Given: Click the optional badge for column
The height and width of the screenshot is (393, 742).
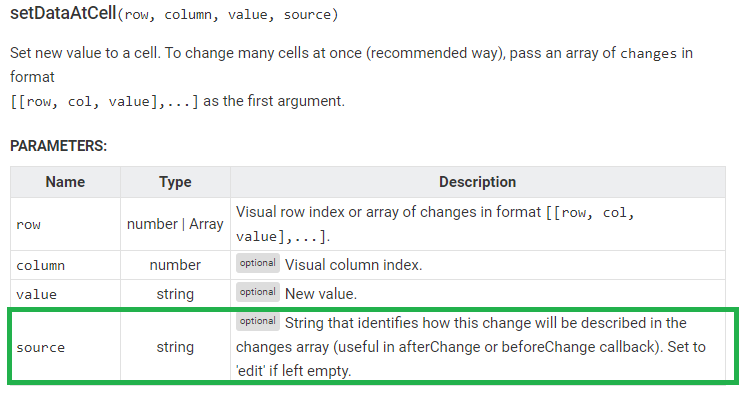Looking at the screenshot, I should point(257,263).
